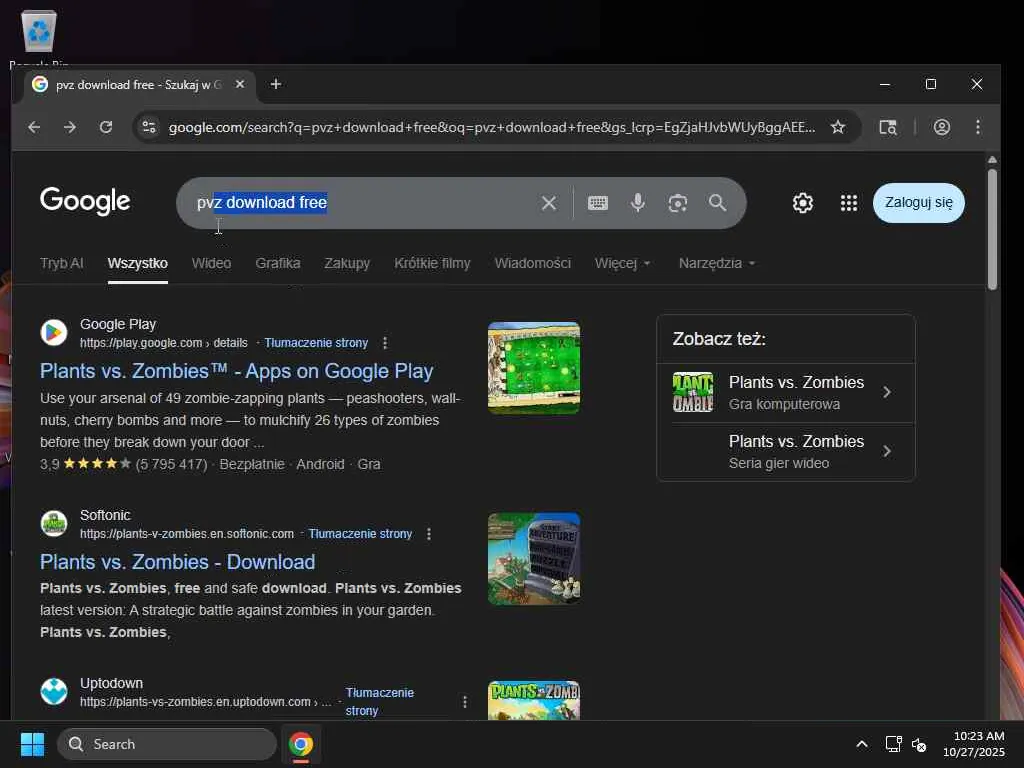Screen dimensions: 1024x768
Task: Open Plants vs. Zombies Apps on Google Play link
Action: point(236,371)
